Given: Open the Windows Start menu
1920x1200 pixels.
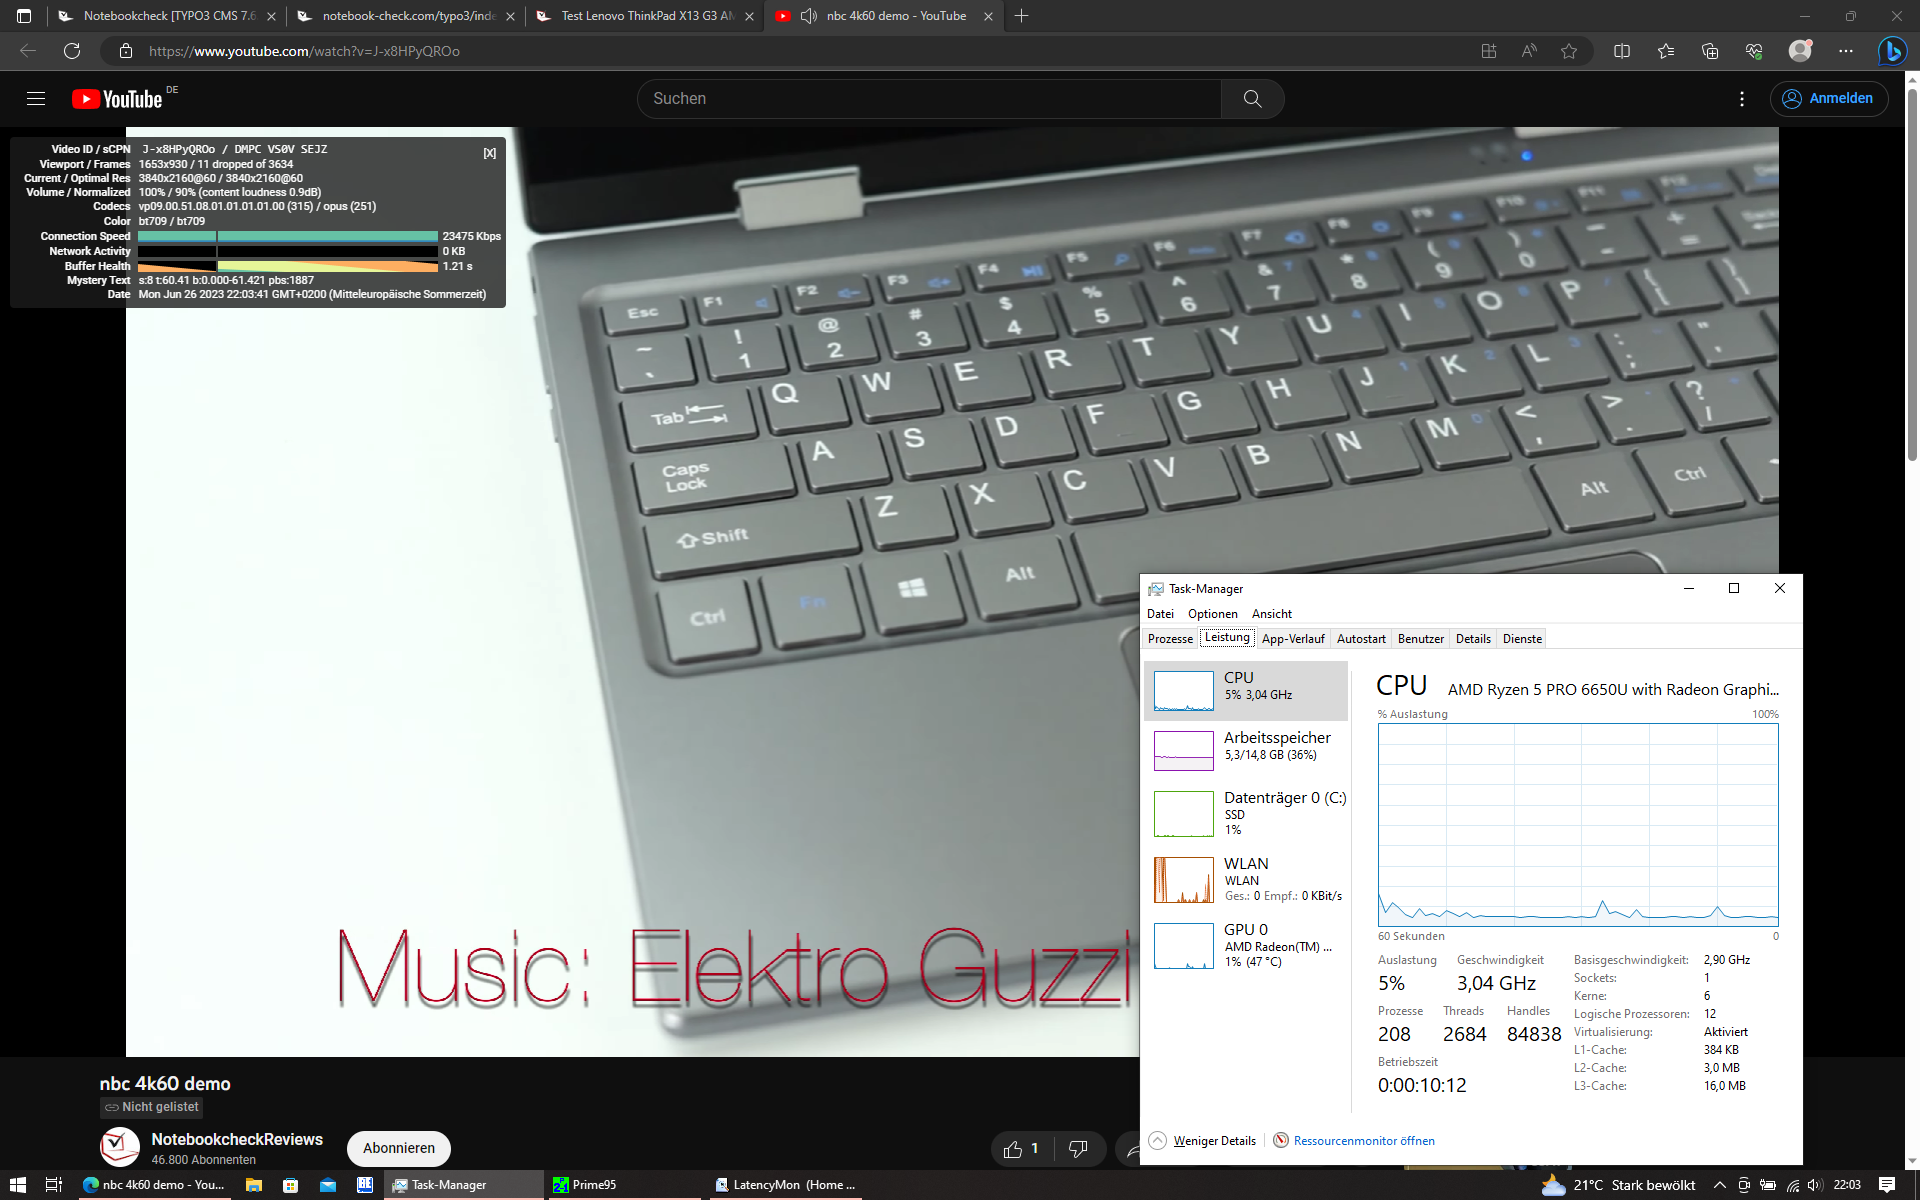Looking at the screenshot, I should point(18,1185).
